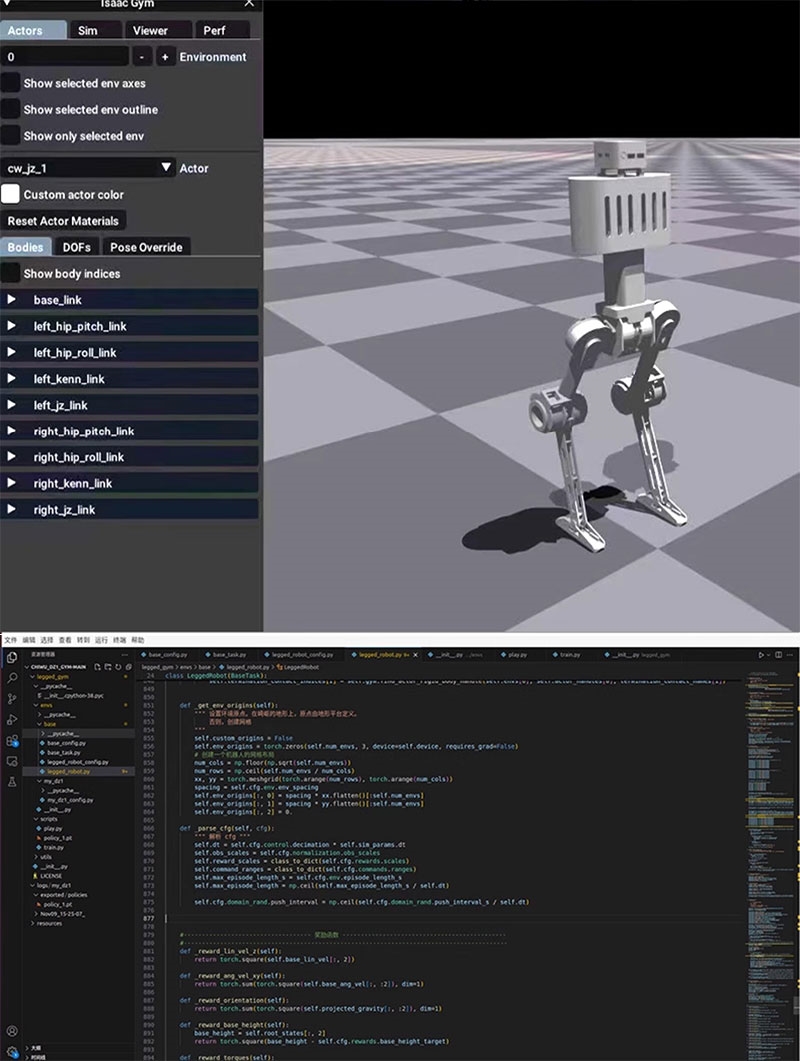Open the Accounts icon in activity bar
This screenshot has width=800, height=1061.
tap(12, 1030)
